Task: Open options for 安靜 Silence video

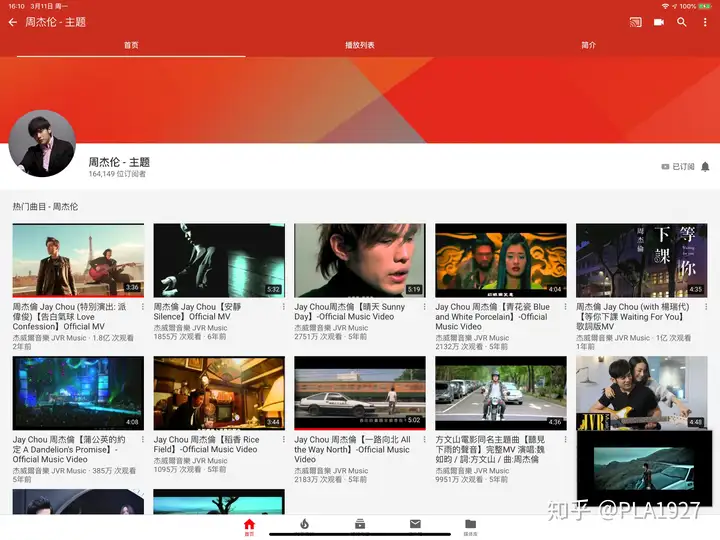Action: coord(284,306)
